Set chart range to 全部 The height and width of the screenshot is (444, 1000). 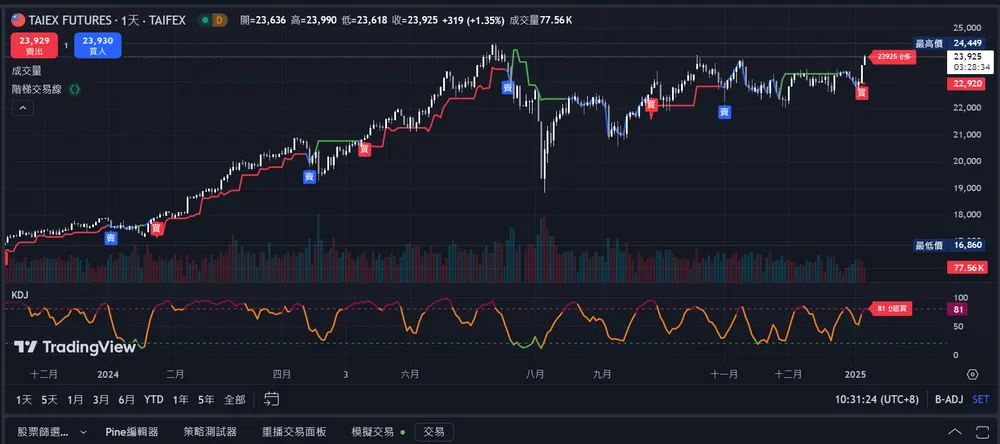click(235, 400)
